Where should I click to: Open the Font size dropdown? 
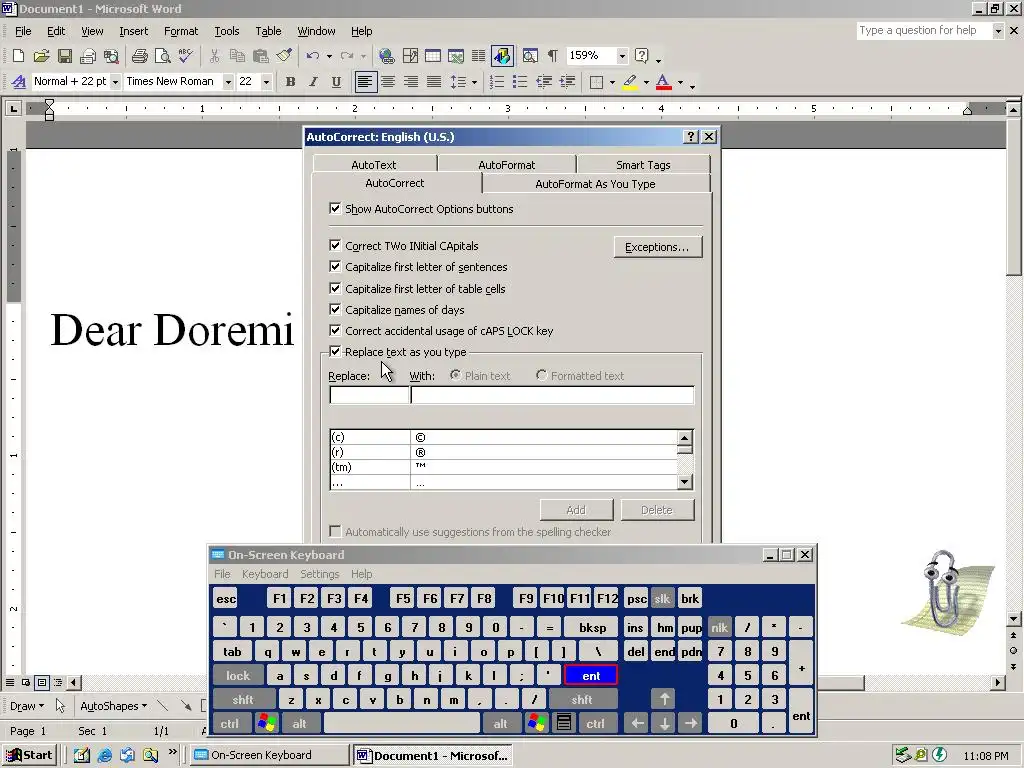[266, 82]
